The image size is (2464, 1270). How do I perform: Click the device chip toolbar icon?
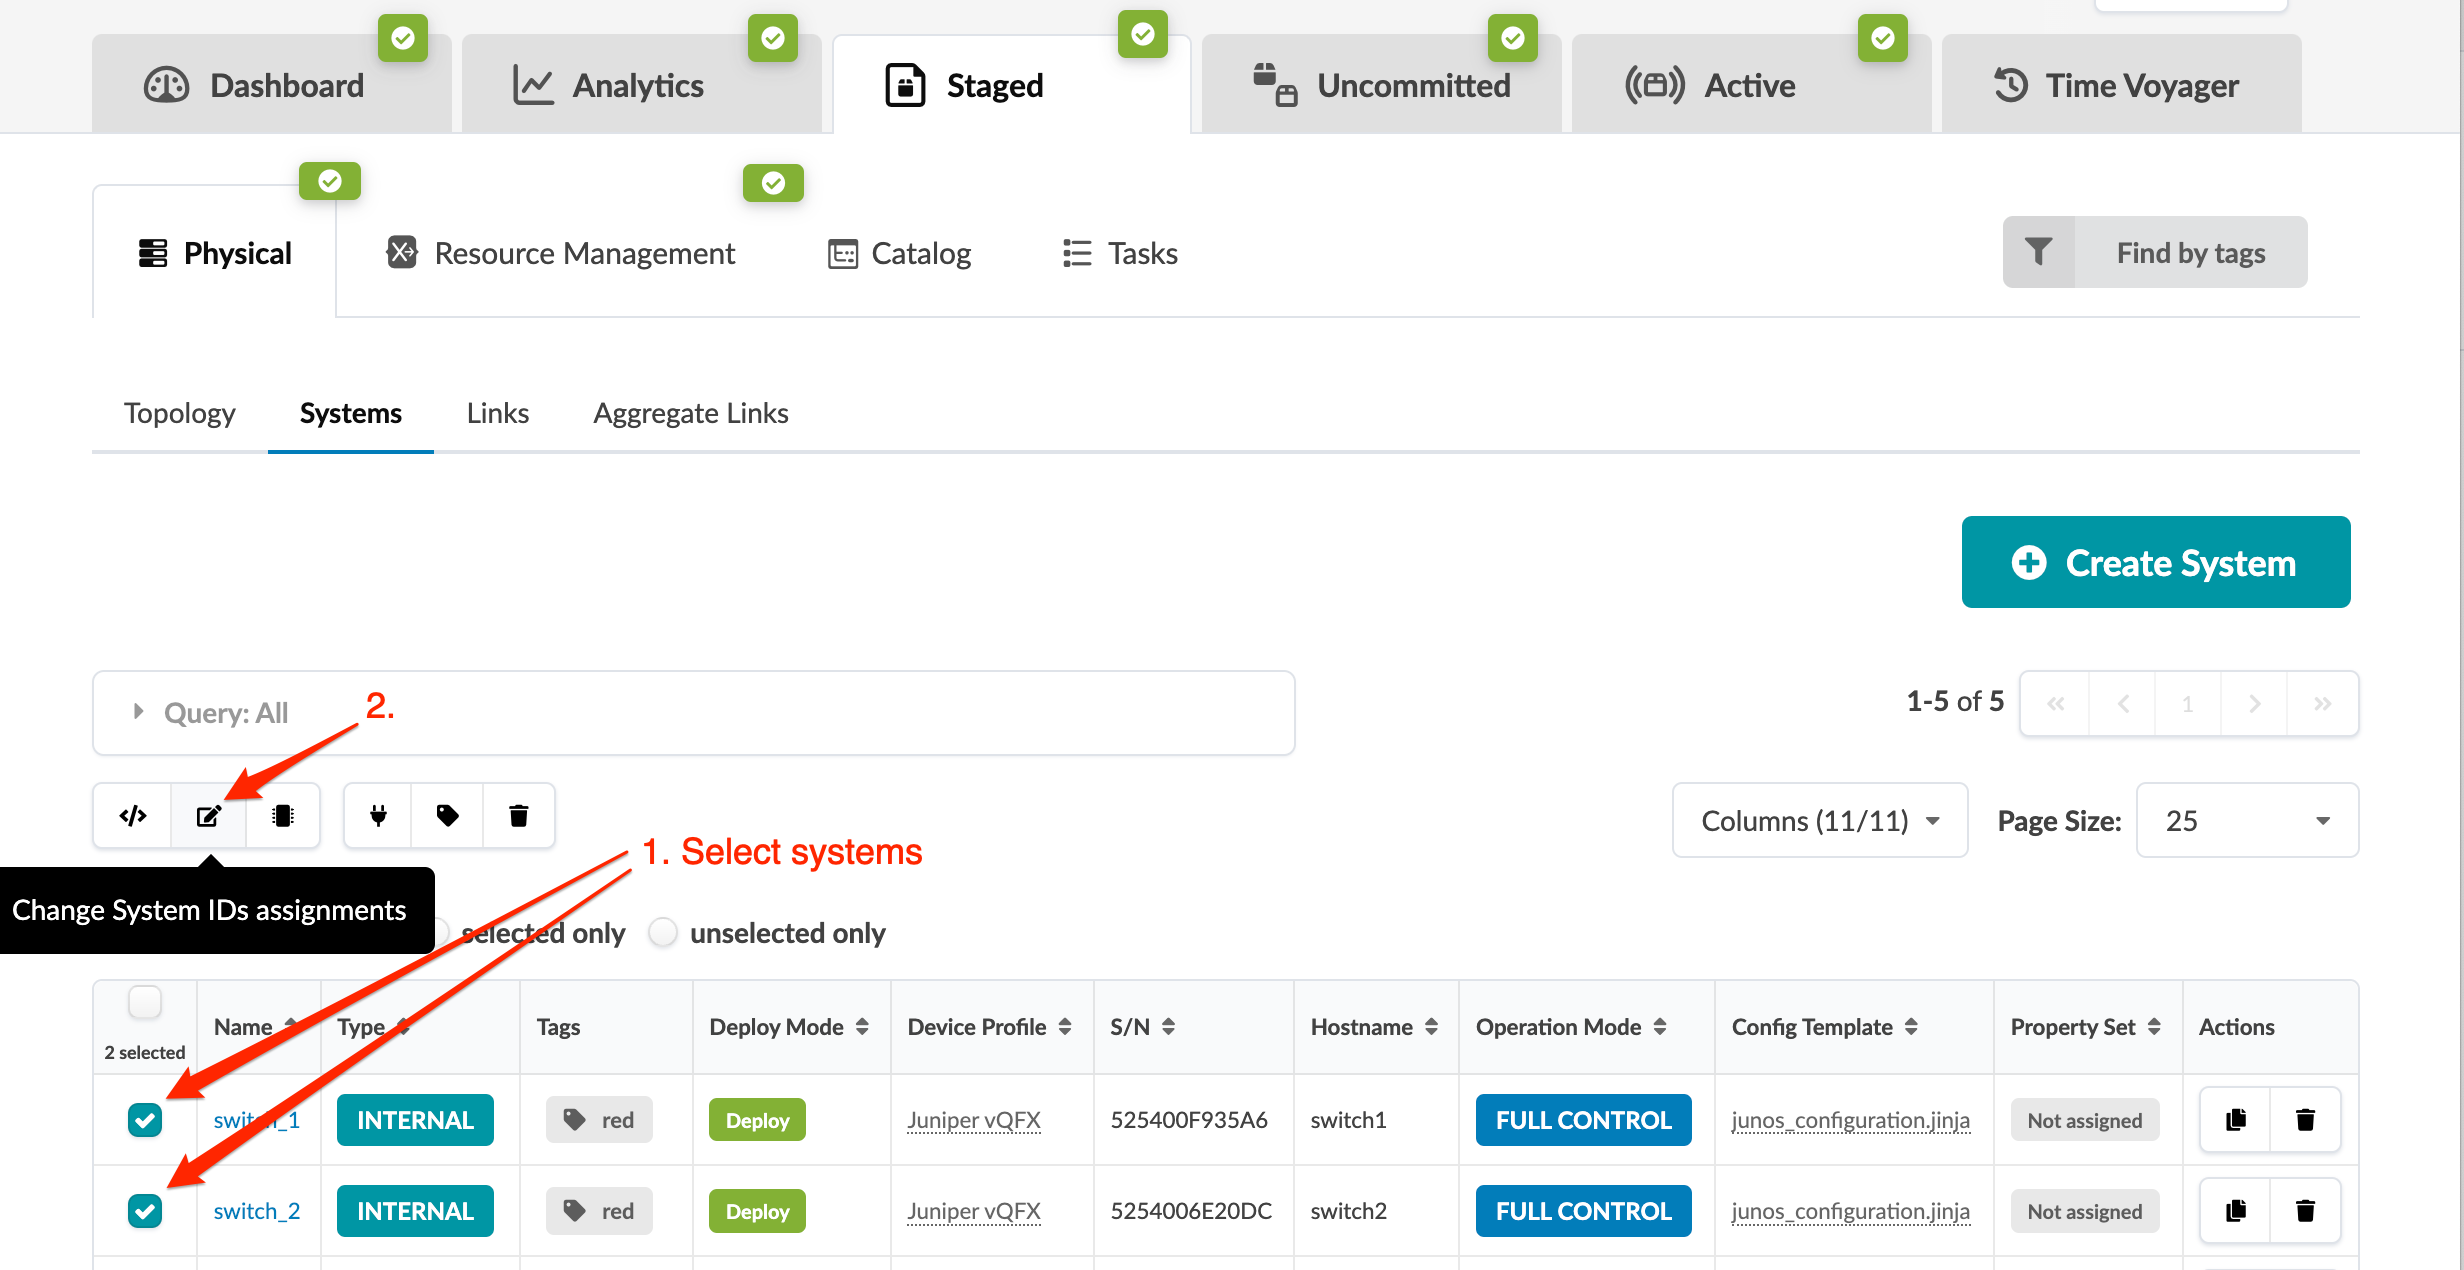click(x=283, y=816)
